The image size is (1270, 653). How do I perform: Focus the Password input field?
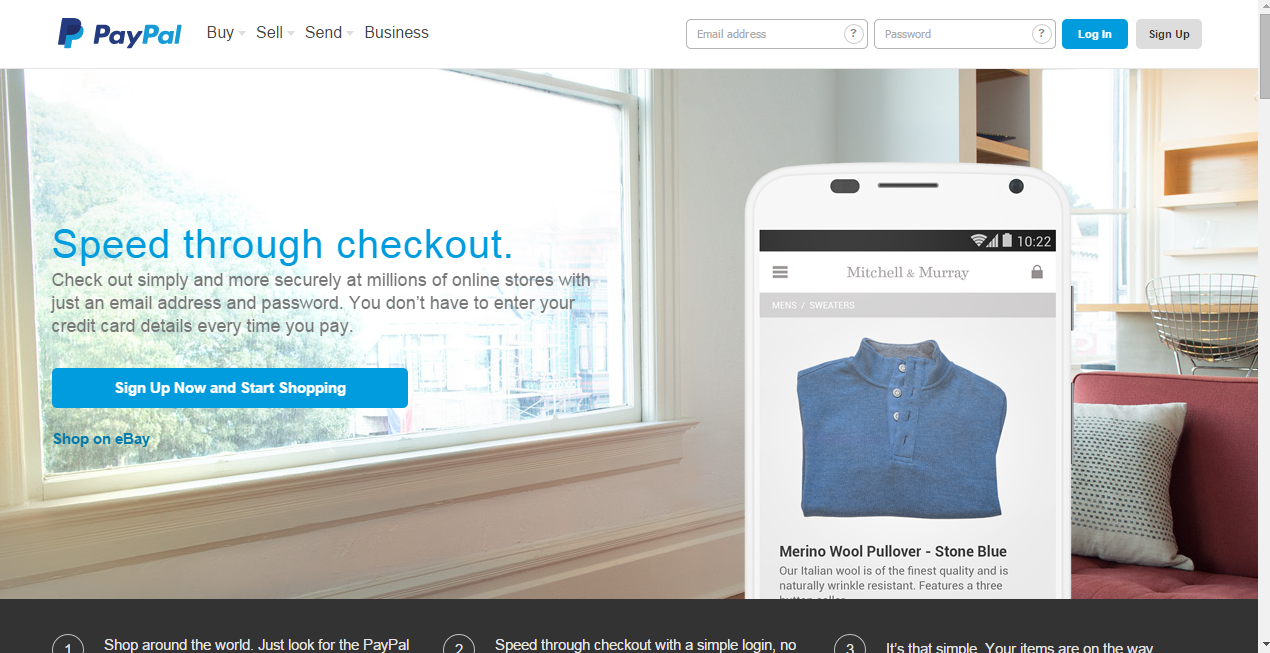tap(965, 34)
